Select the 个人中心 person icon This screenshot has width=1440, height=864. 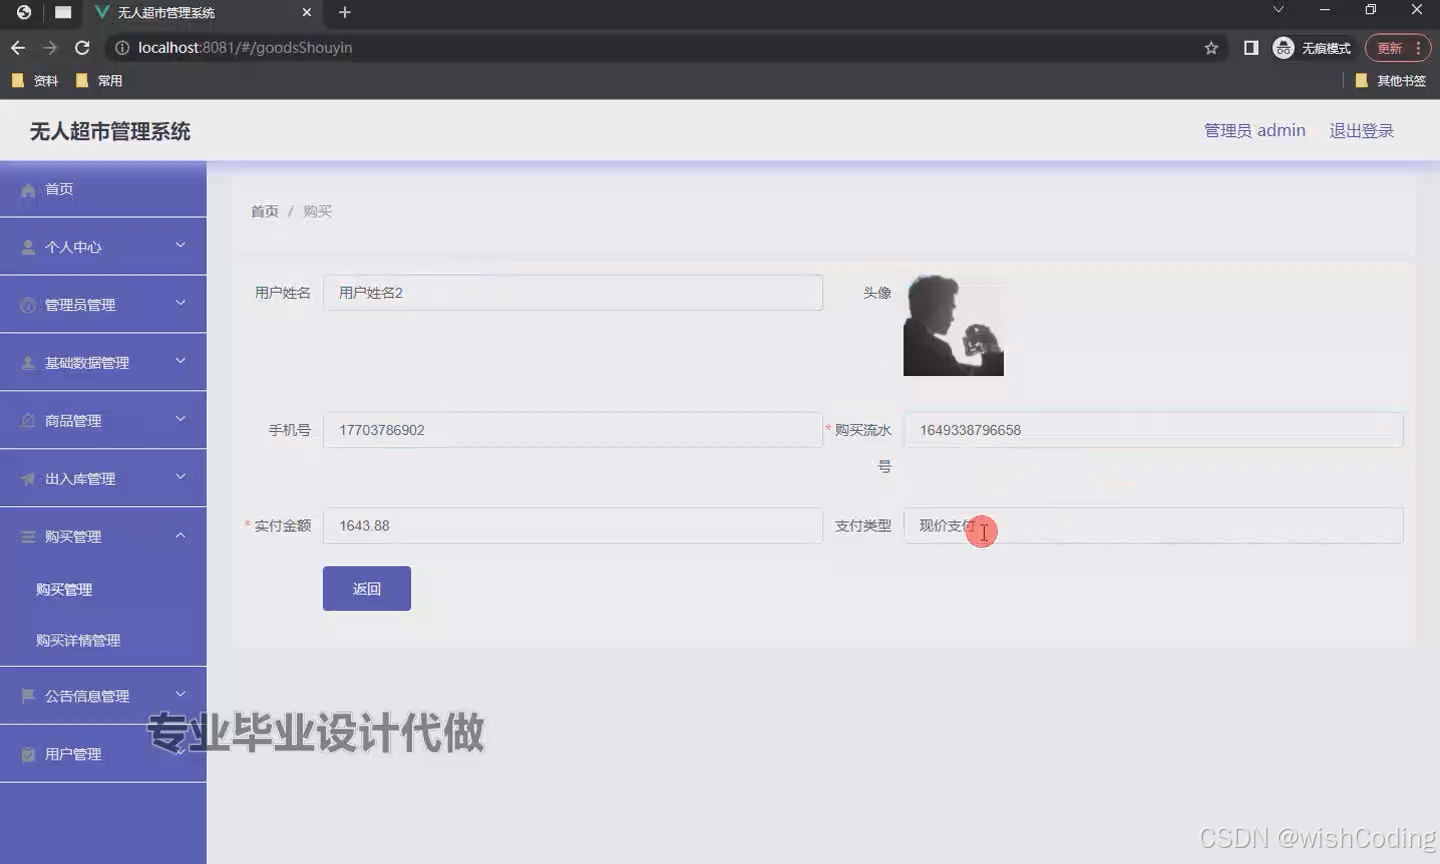[x=27, y=246]
